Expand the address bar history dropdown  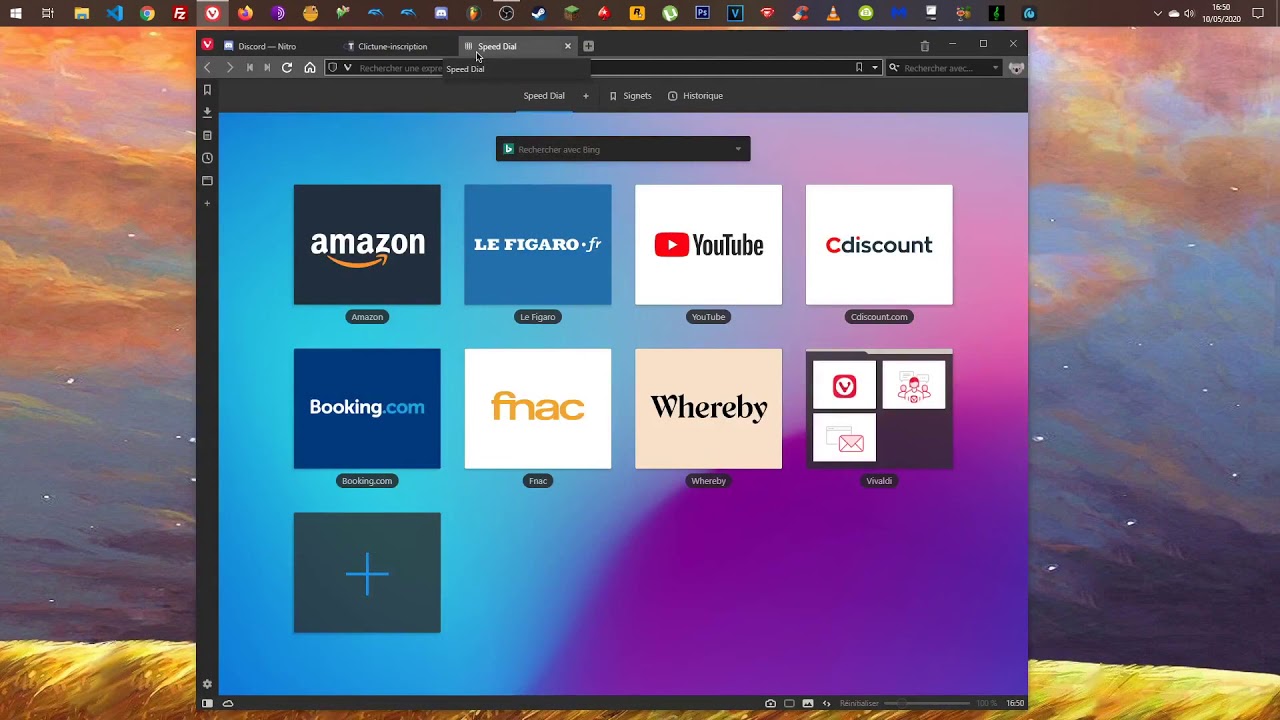pos(875,68)
